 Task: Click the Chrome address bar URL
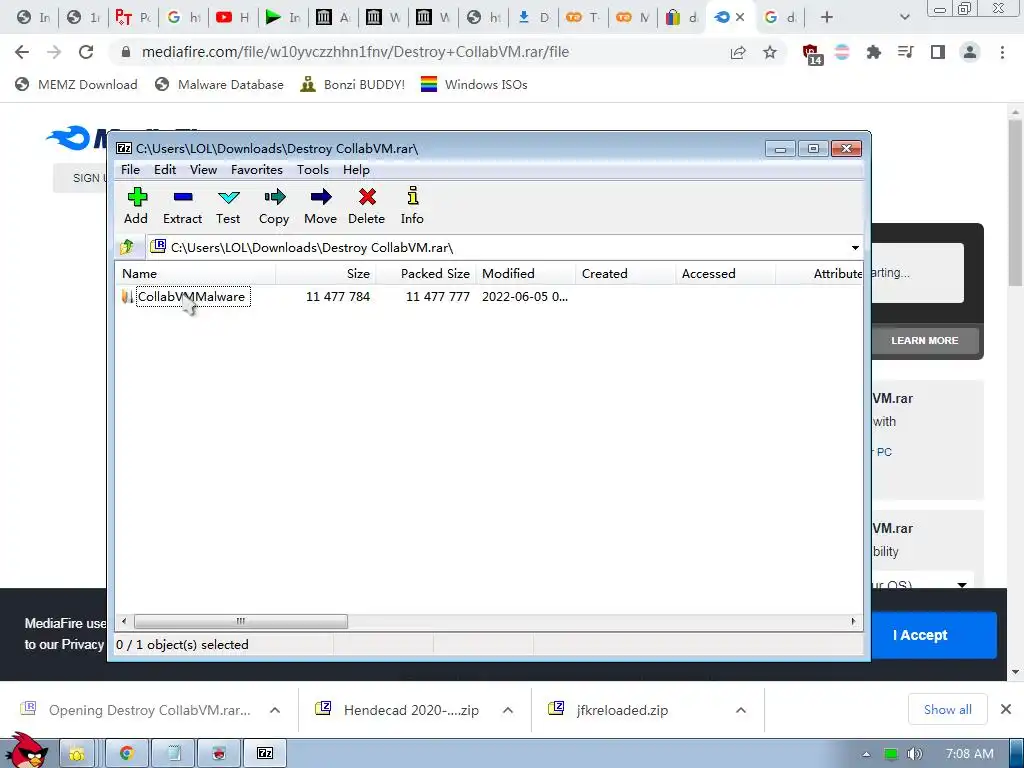pyautogui.click(x=355, y=52)
